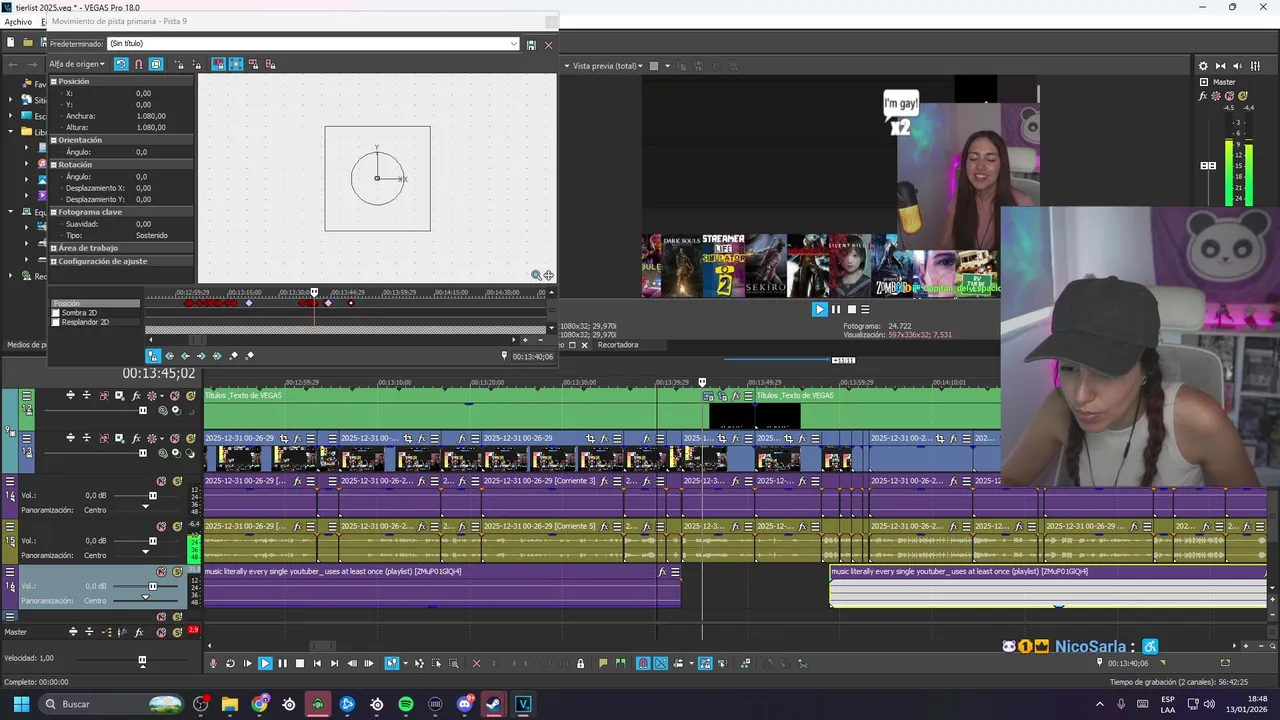Open preview window video FX settings gear
Image resolution: width=1280 pixels, height=720 pixels.
(1203, 66)
